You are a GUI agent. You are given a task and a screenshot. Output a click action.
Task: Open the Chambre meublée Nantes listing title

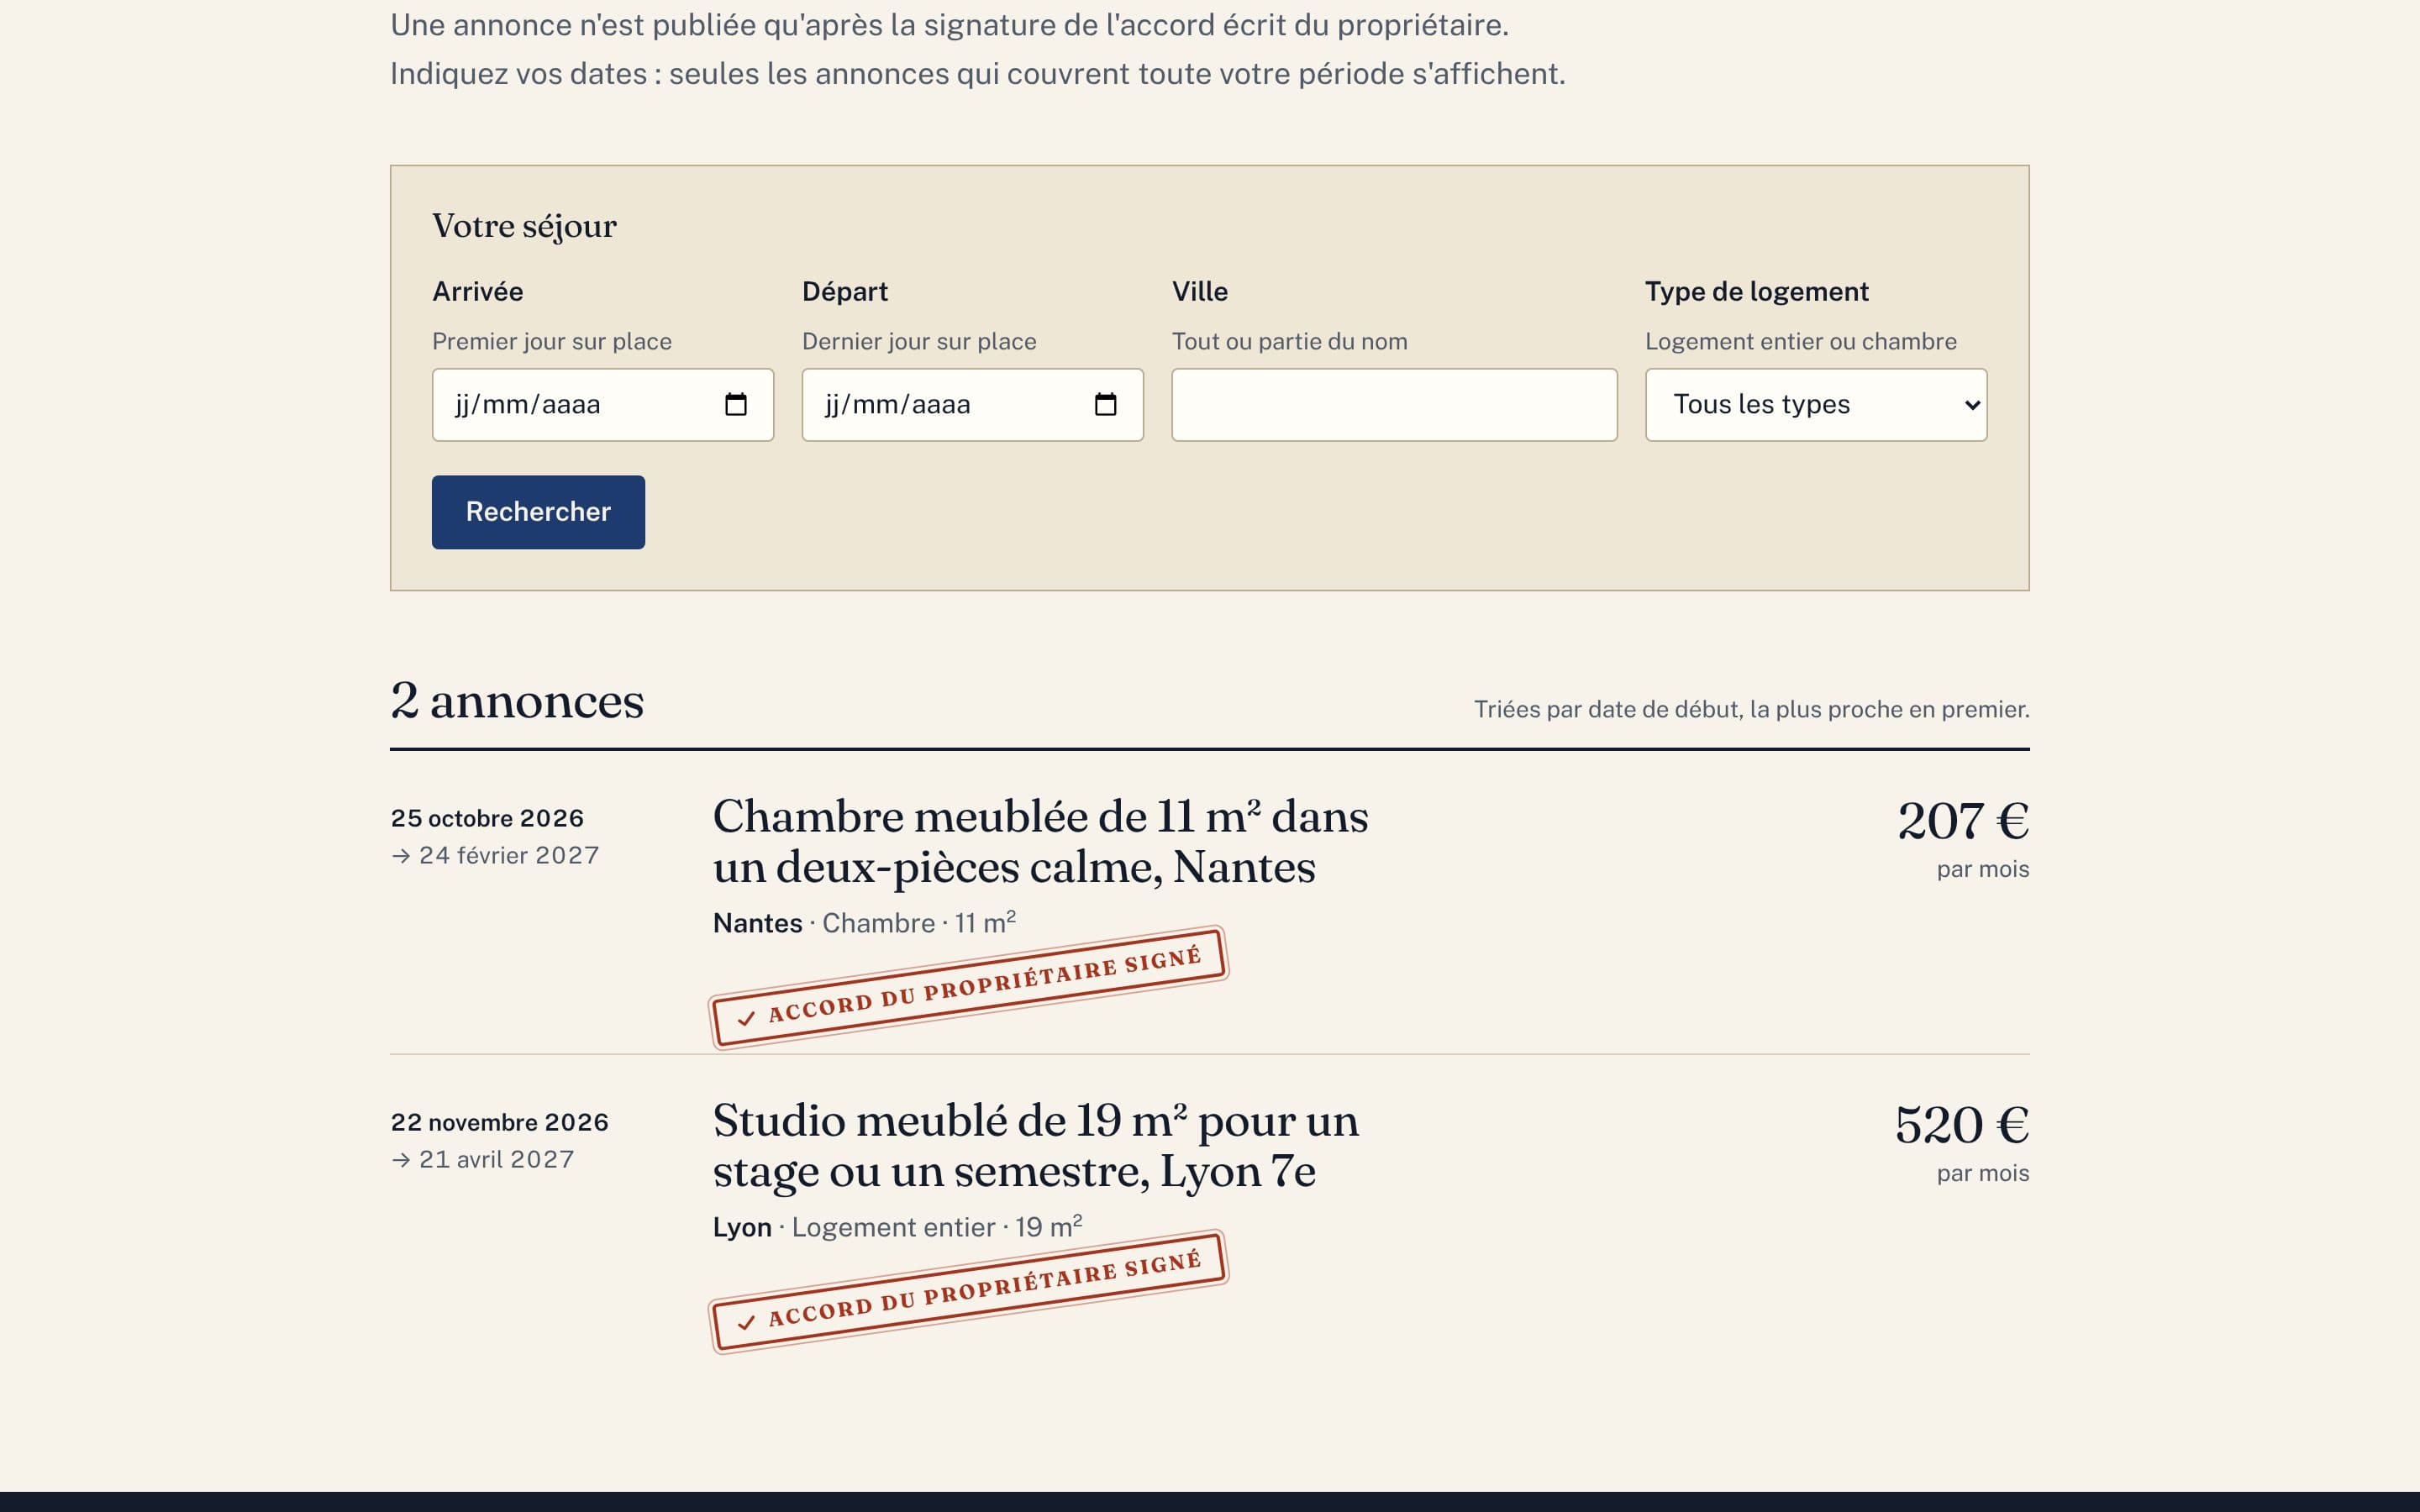pyautogui.click(x=1040, y=841)
